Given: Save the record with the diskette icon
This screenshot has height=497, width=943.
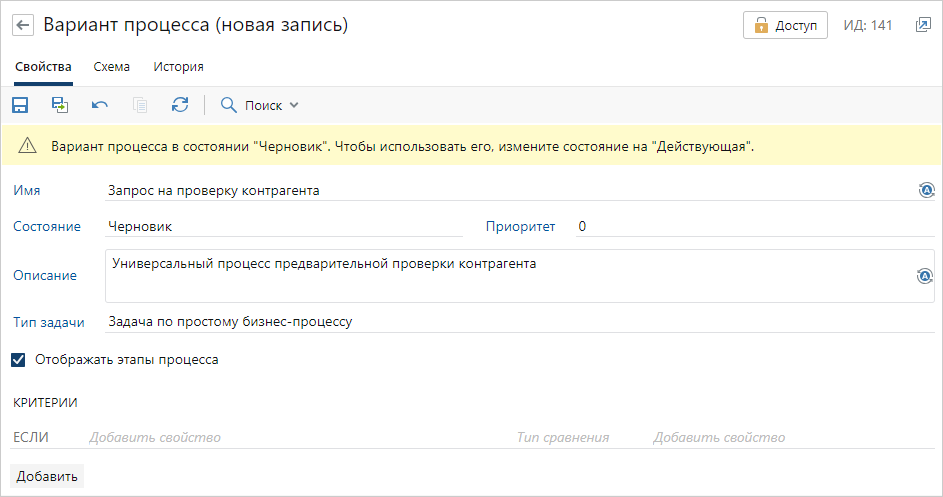Looking at the screenshot, I should (20, 105).
